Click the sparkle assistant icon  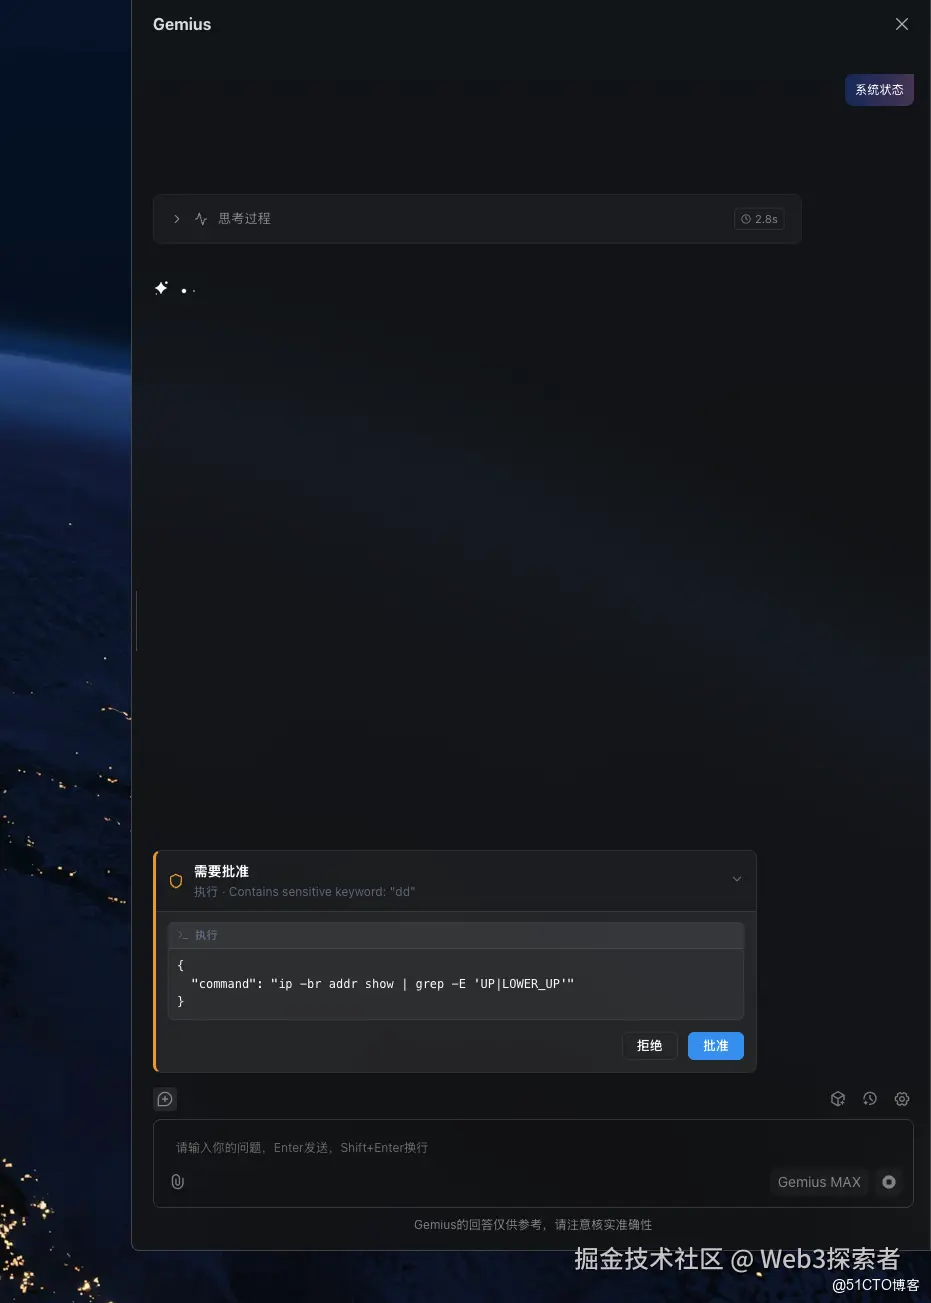click(x=161, y=288)
